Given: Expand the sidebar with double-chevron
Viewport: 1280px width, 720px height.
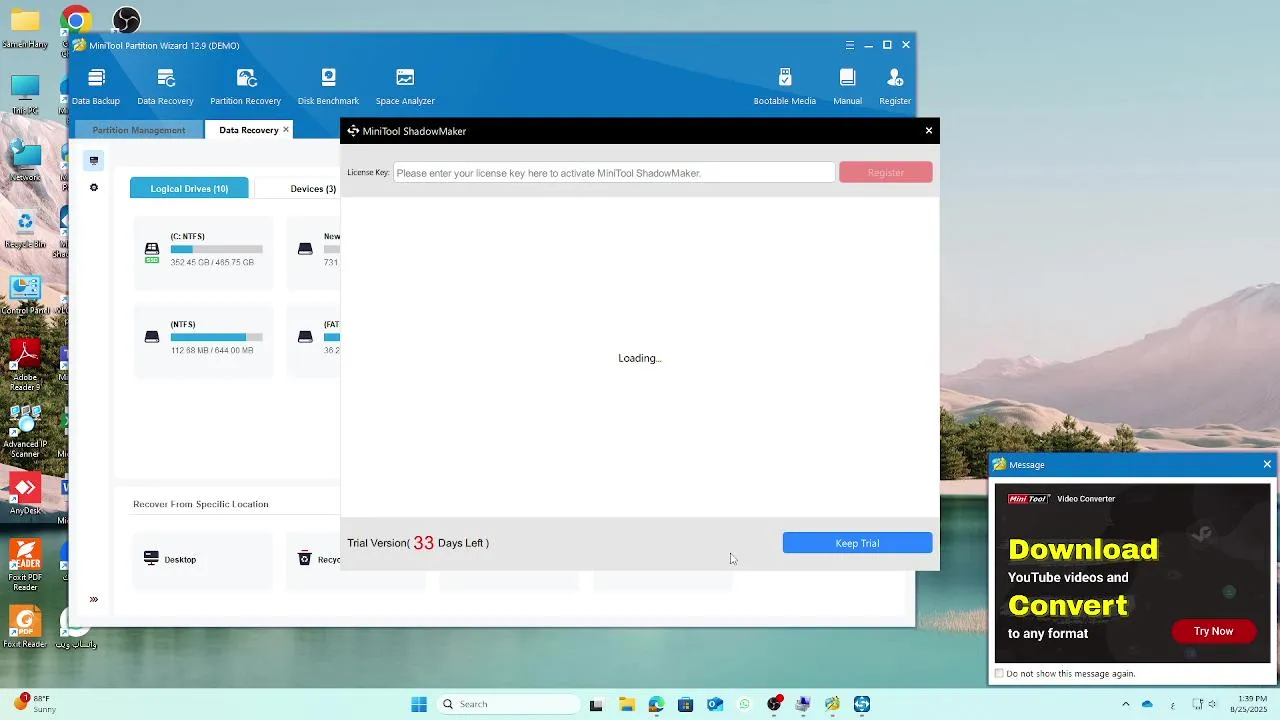Looking at the screenshot, I should pyautogui.click(x=94, y=600).
